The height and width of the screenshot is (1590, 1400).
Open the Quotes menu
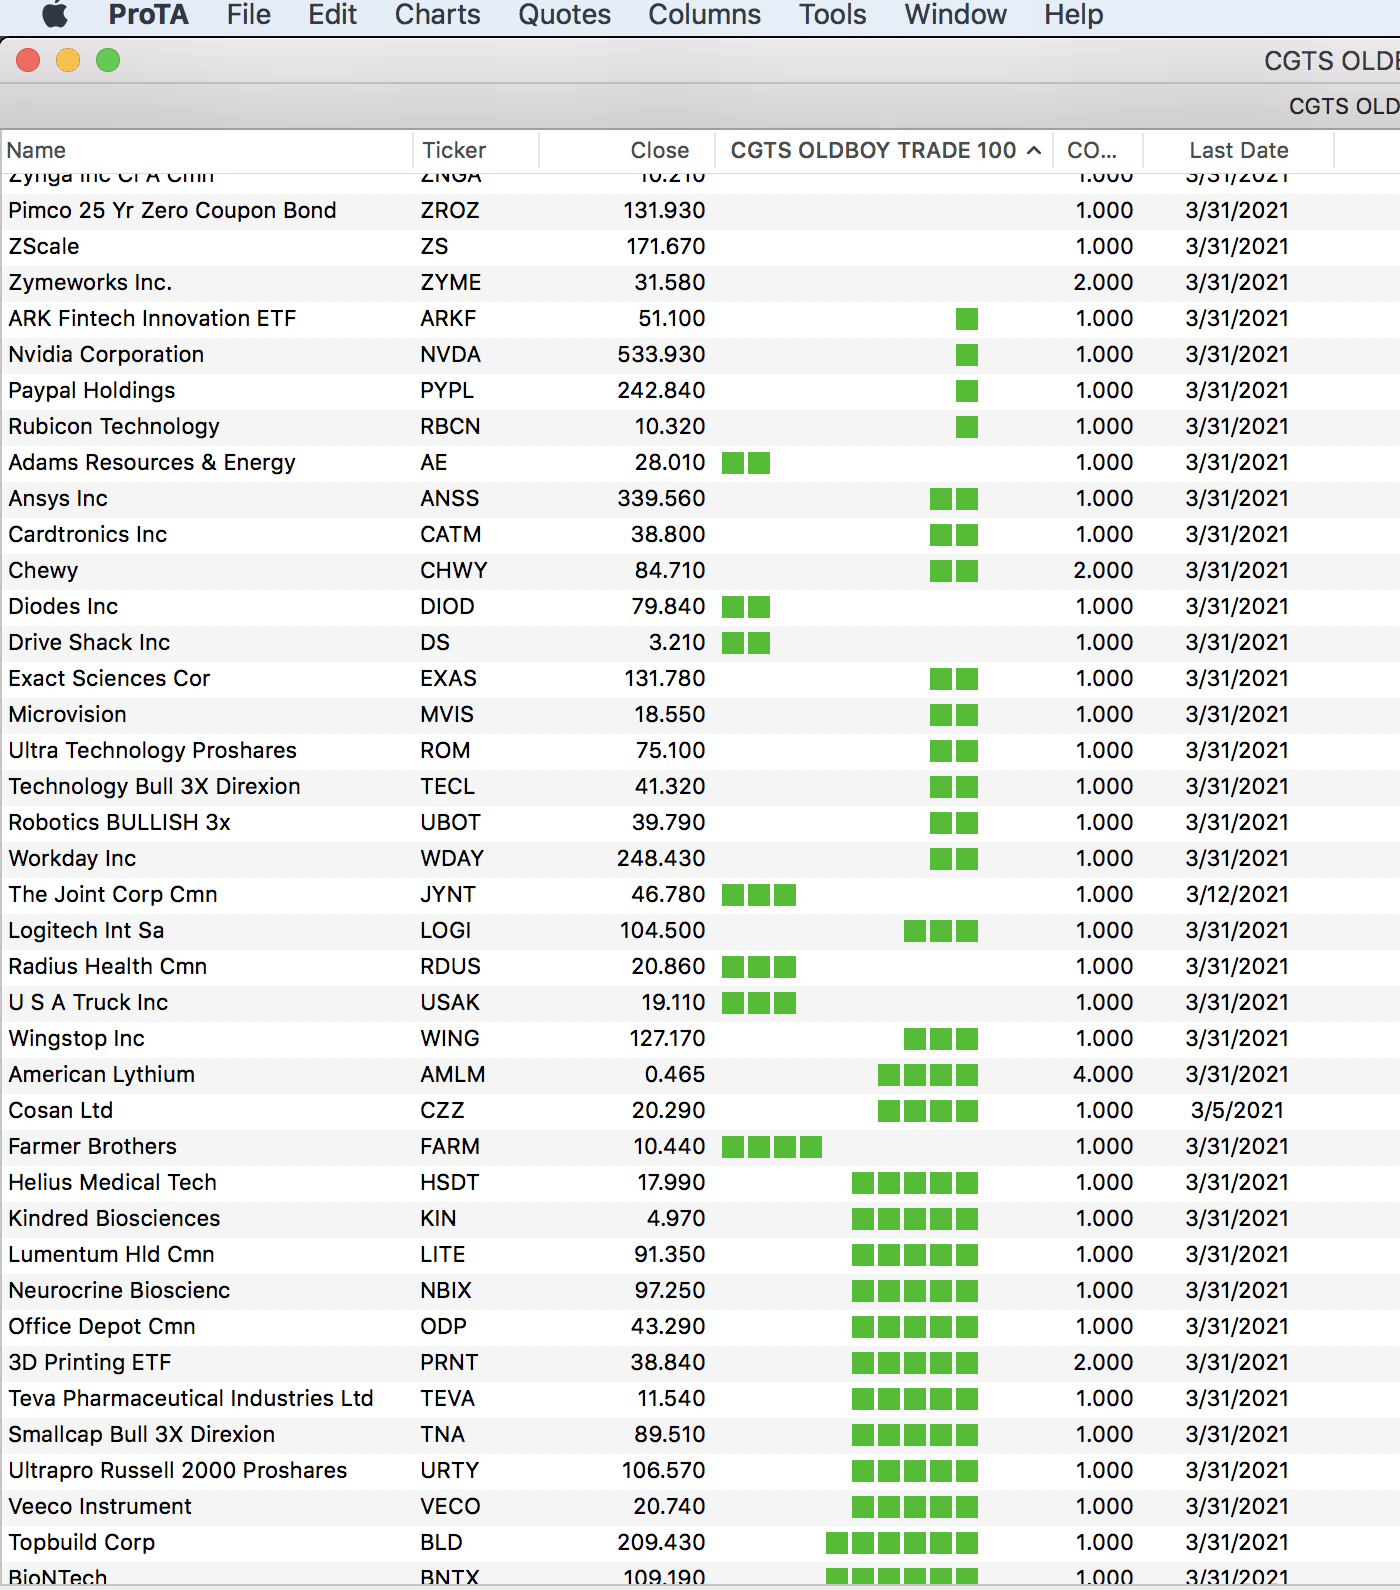[564, 15]
